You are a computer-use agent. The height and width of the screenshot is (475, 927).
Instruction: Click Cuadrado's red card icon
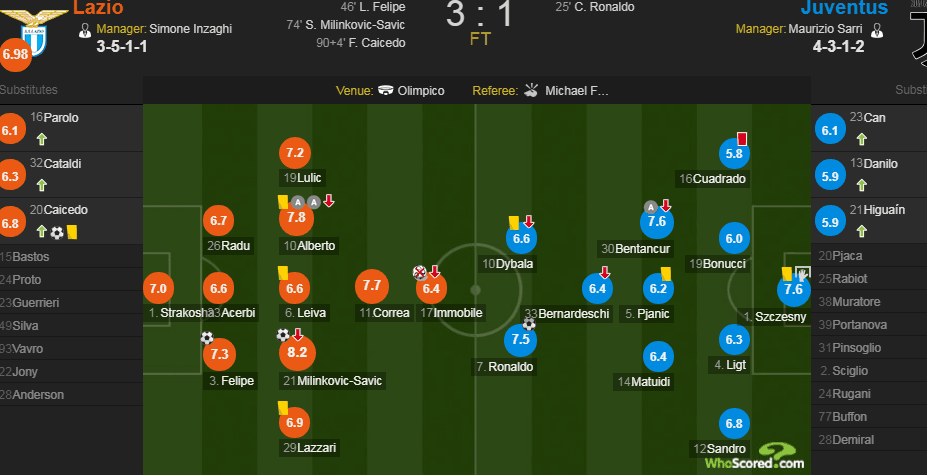click(743, 139)
